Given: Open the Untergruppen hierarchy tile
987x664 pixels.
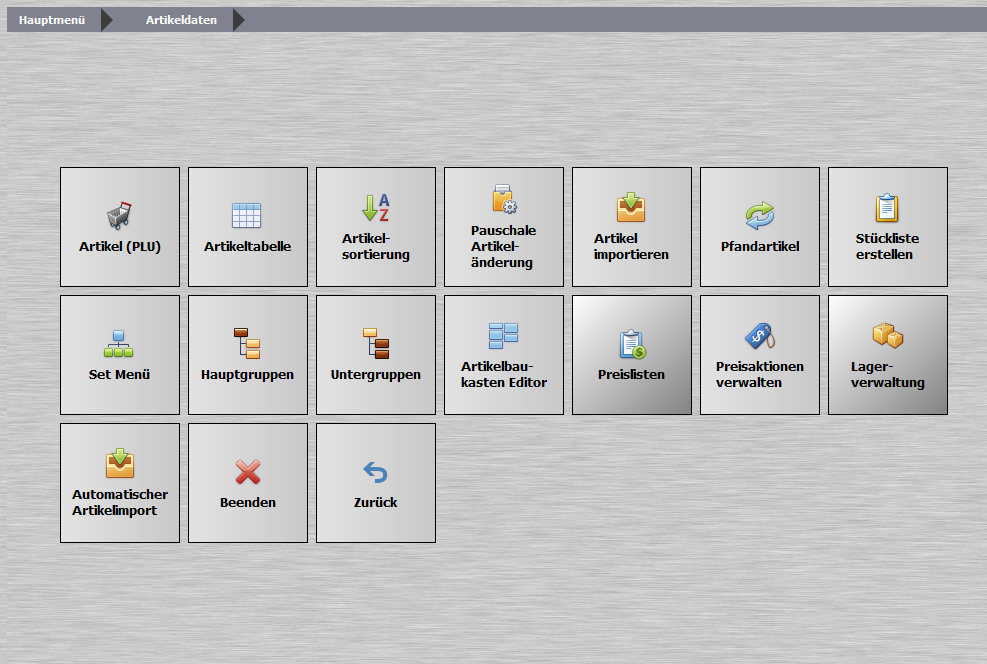Looking at the screenshot, I should (376, 355).
